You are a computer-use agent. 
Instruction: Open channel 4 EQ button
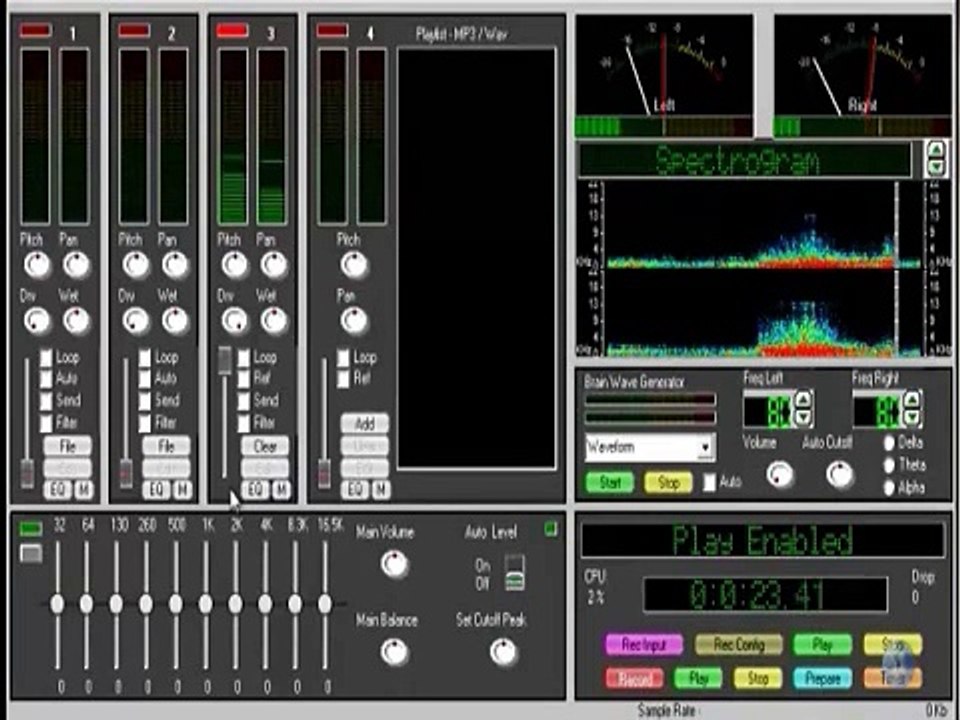click(x=354, y=490)
